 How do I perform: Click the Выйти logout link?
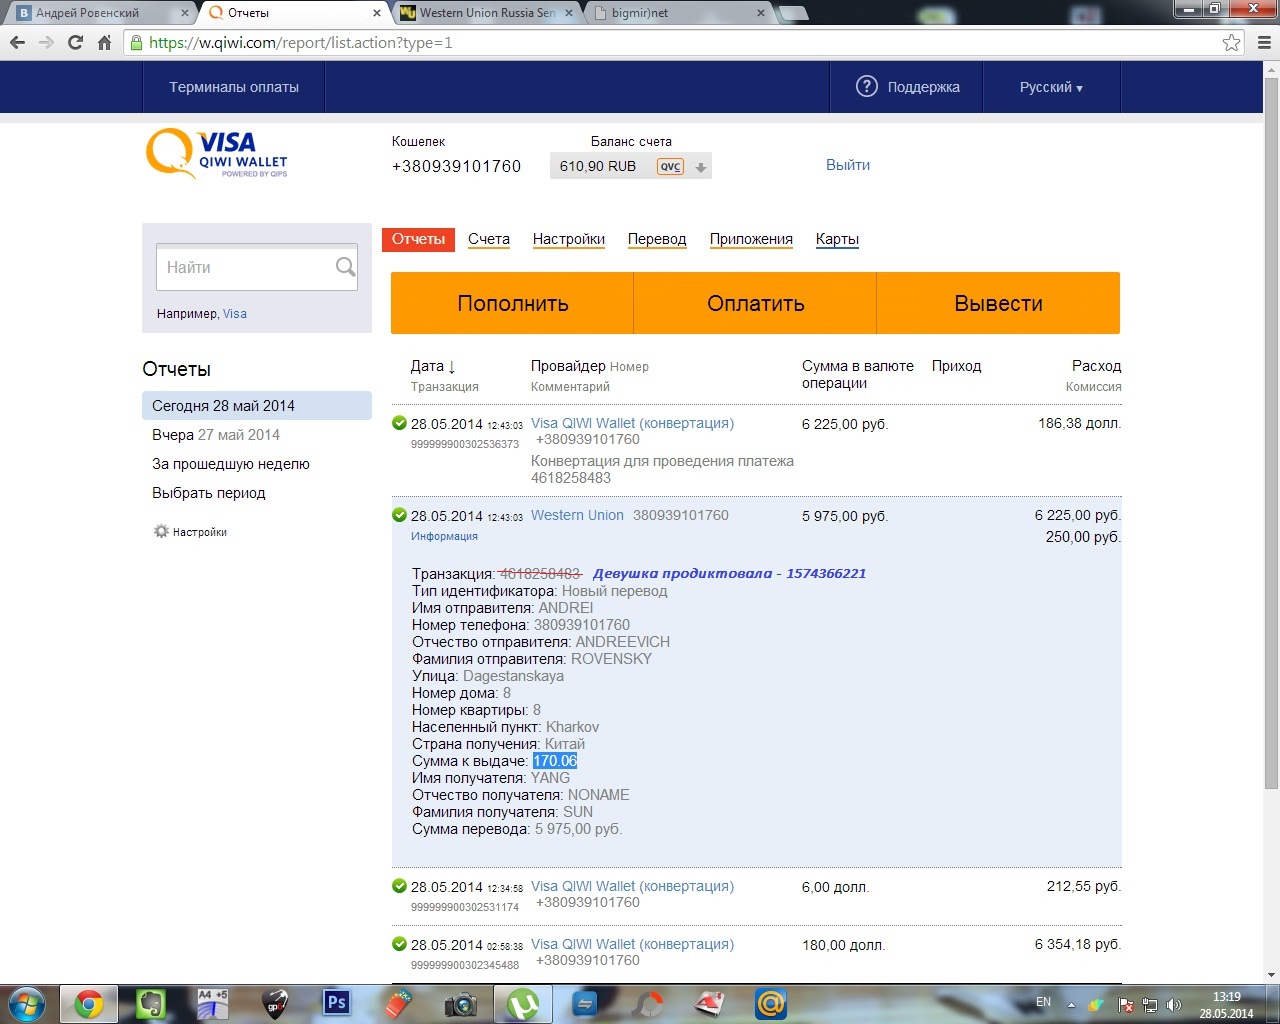(848, 165)
